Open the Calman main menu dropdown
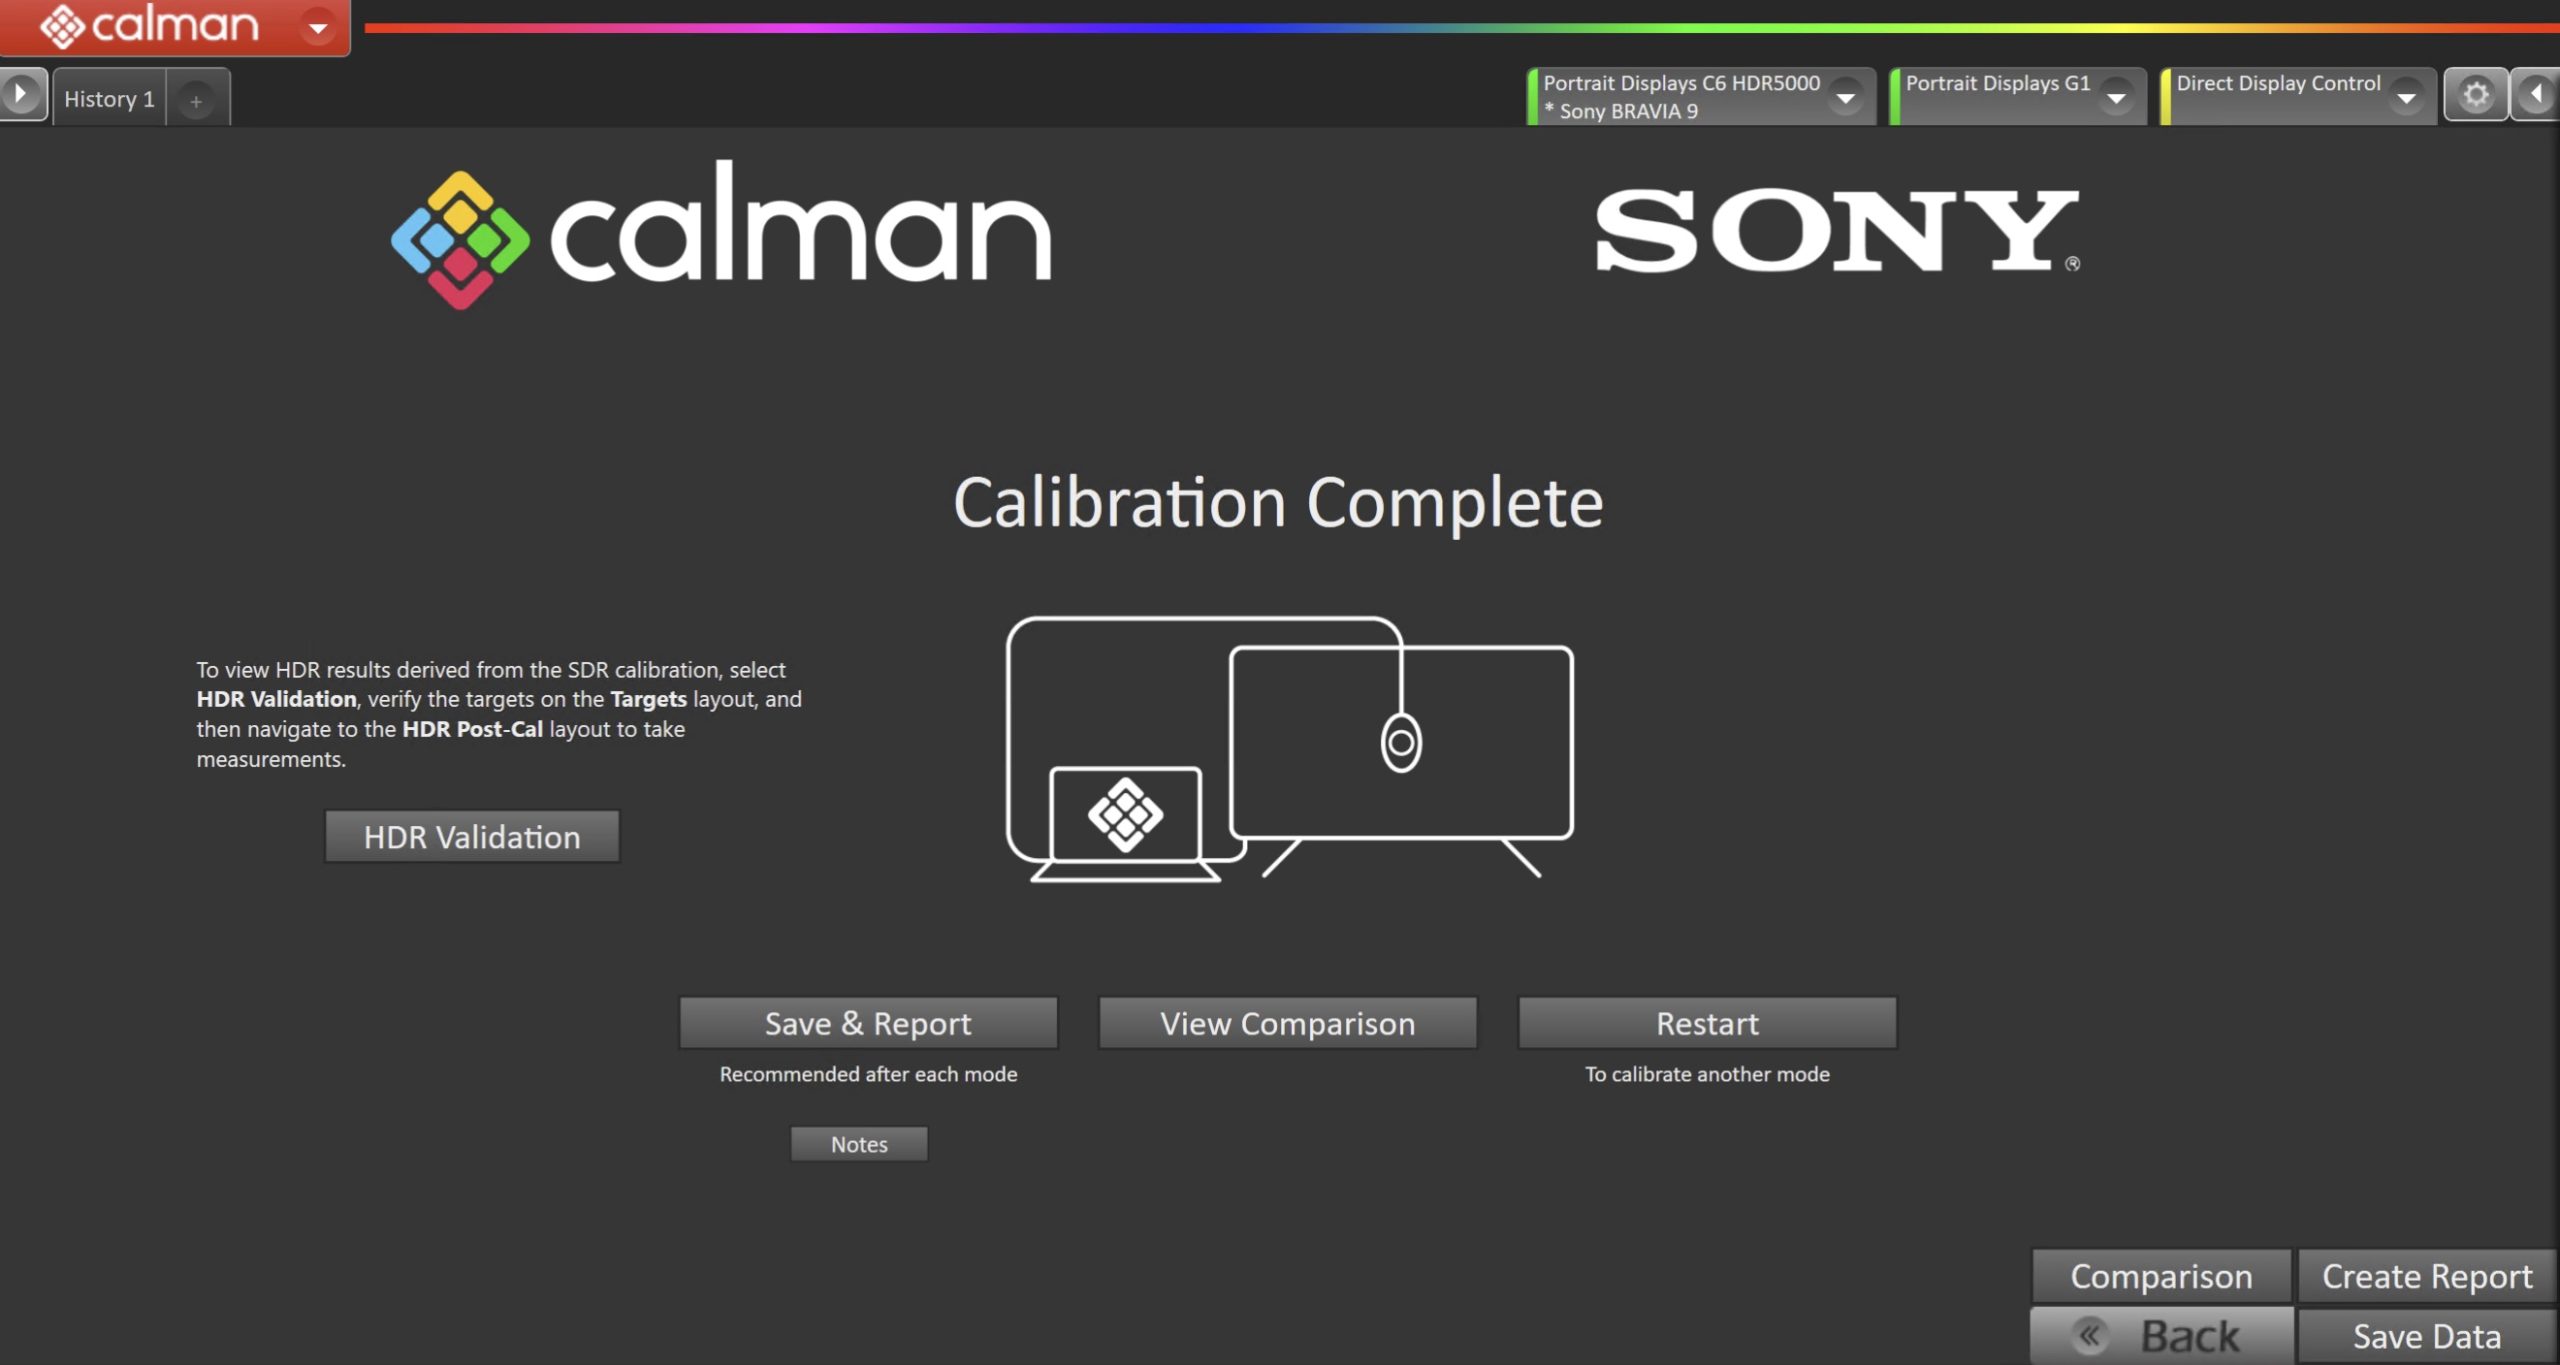The width and height of the screenshot is (2560, 1365). pos(318,27)
